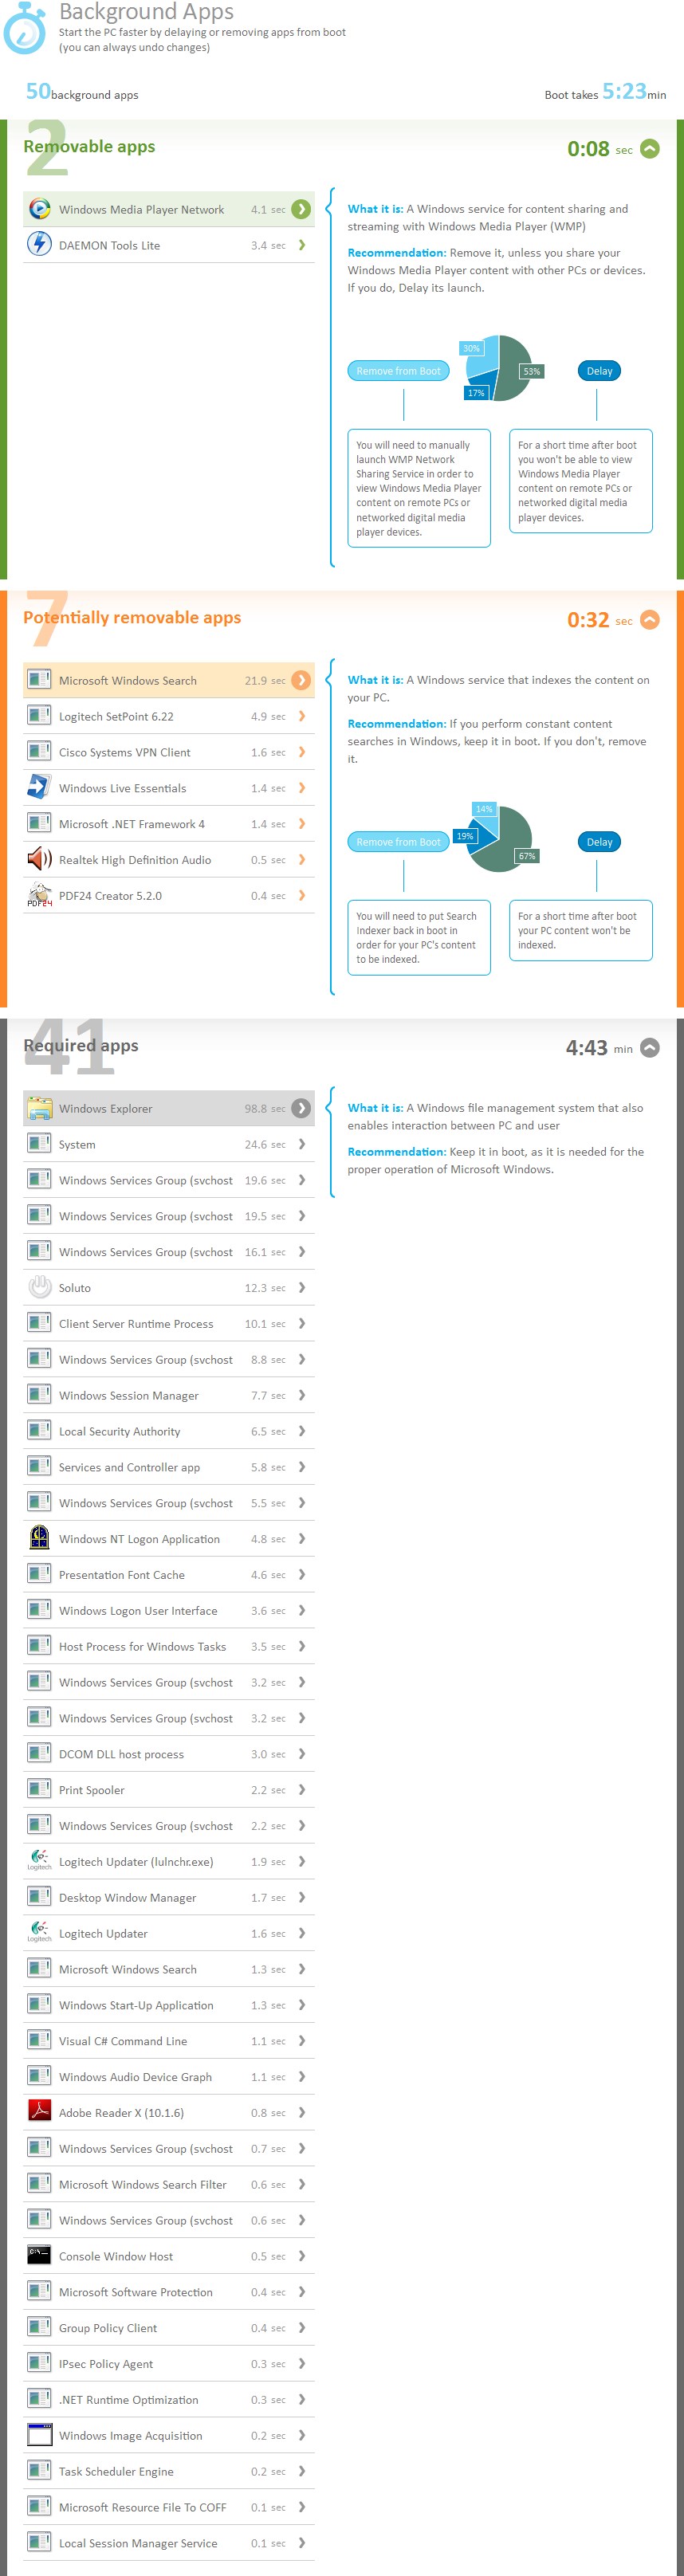684x2576 pixels.
Task: Expand details arrow for DAEMON Tools Lite
Action: pos(301,245)
